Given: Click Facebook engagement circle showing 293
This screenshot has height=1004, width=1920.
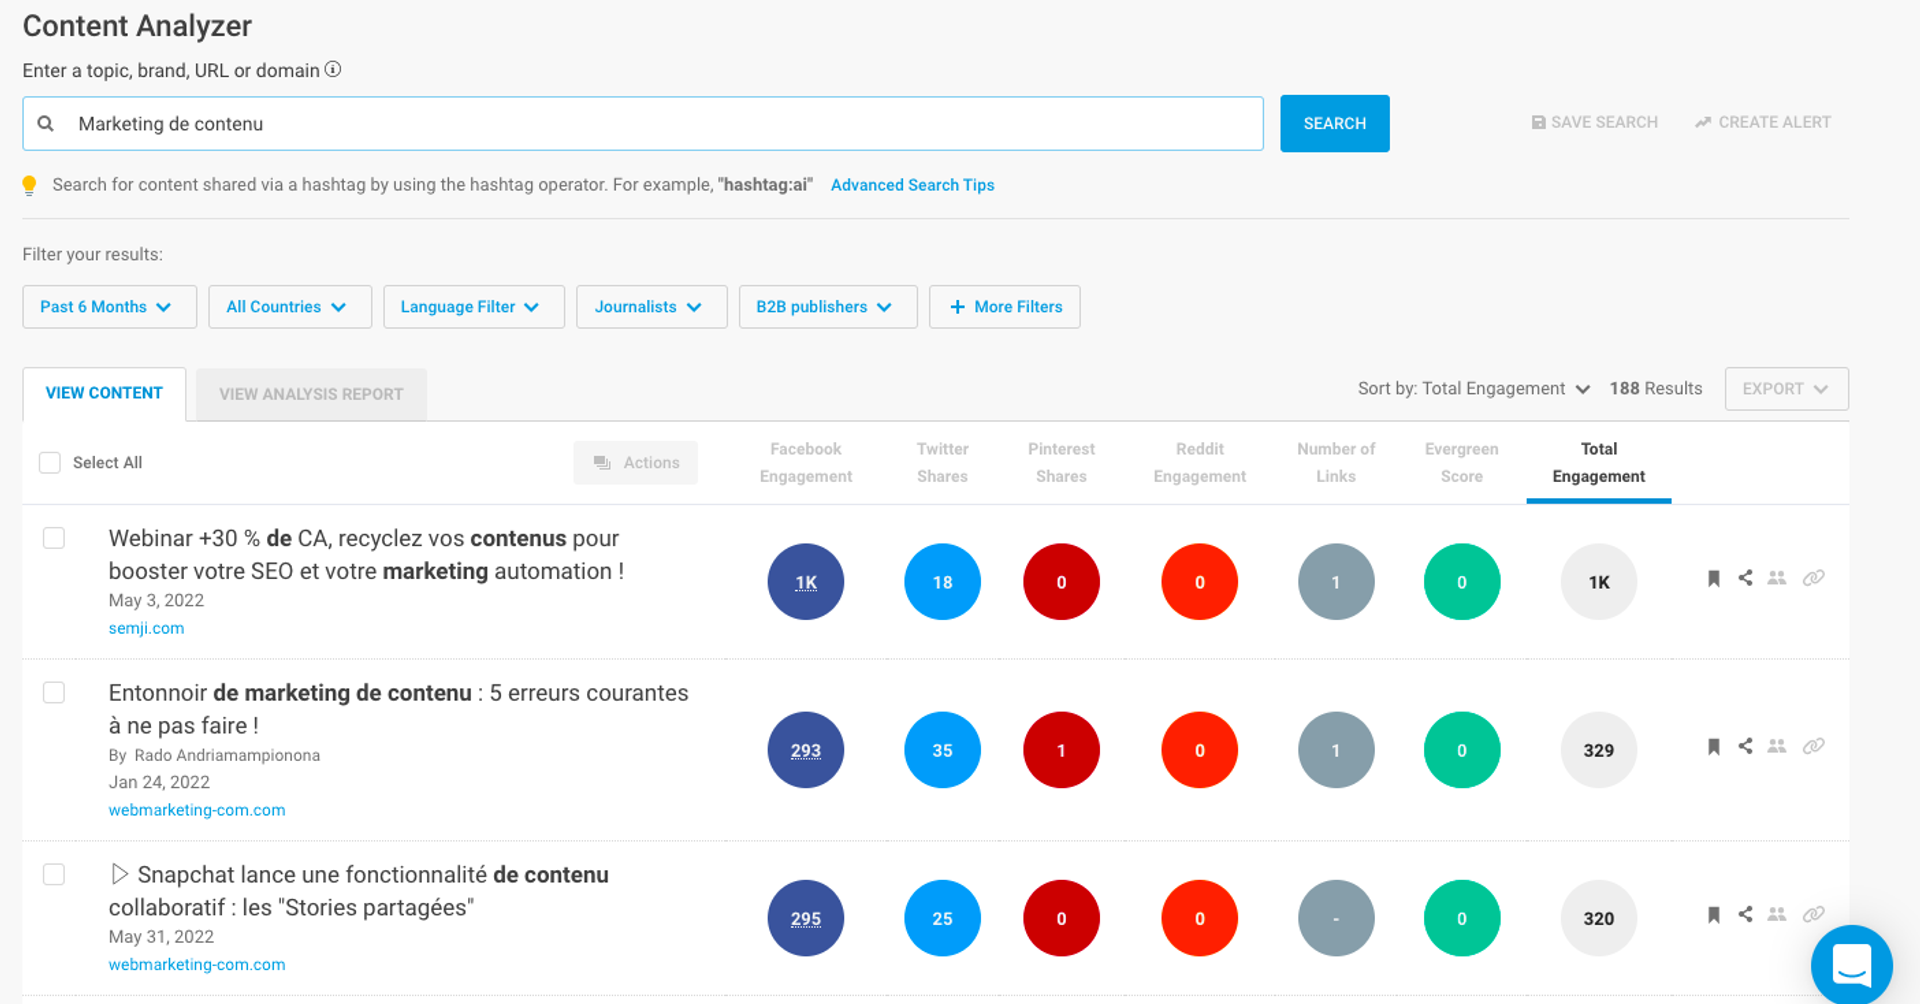Looking at the screenshot, I should point(805,750).
